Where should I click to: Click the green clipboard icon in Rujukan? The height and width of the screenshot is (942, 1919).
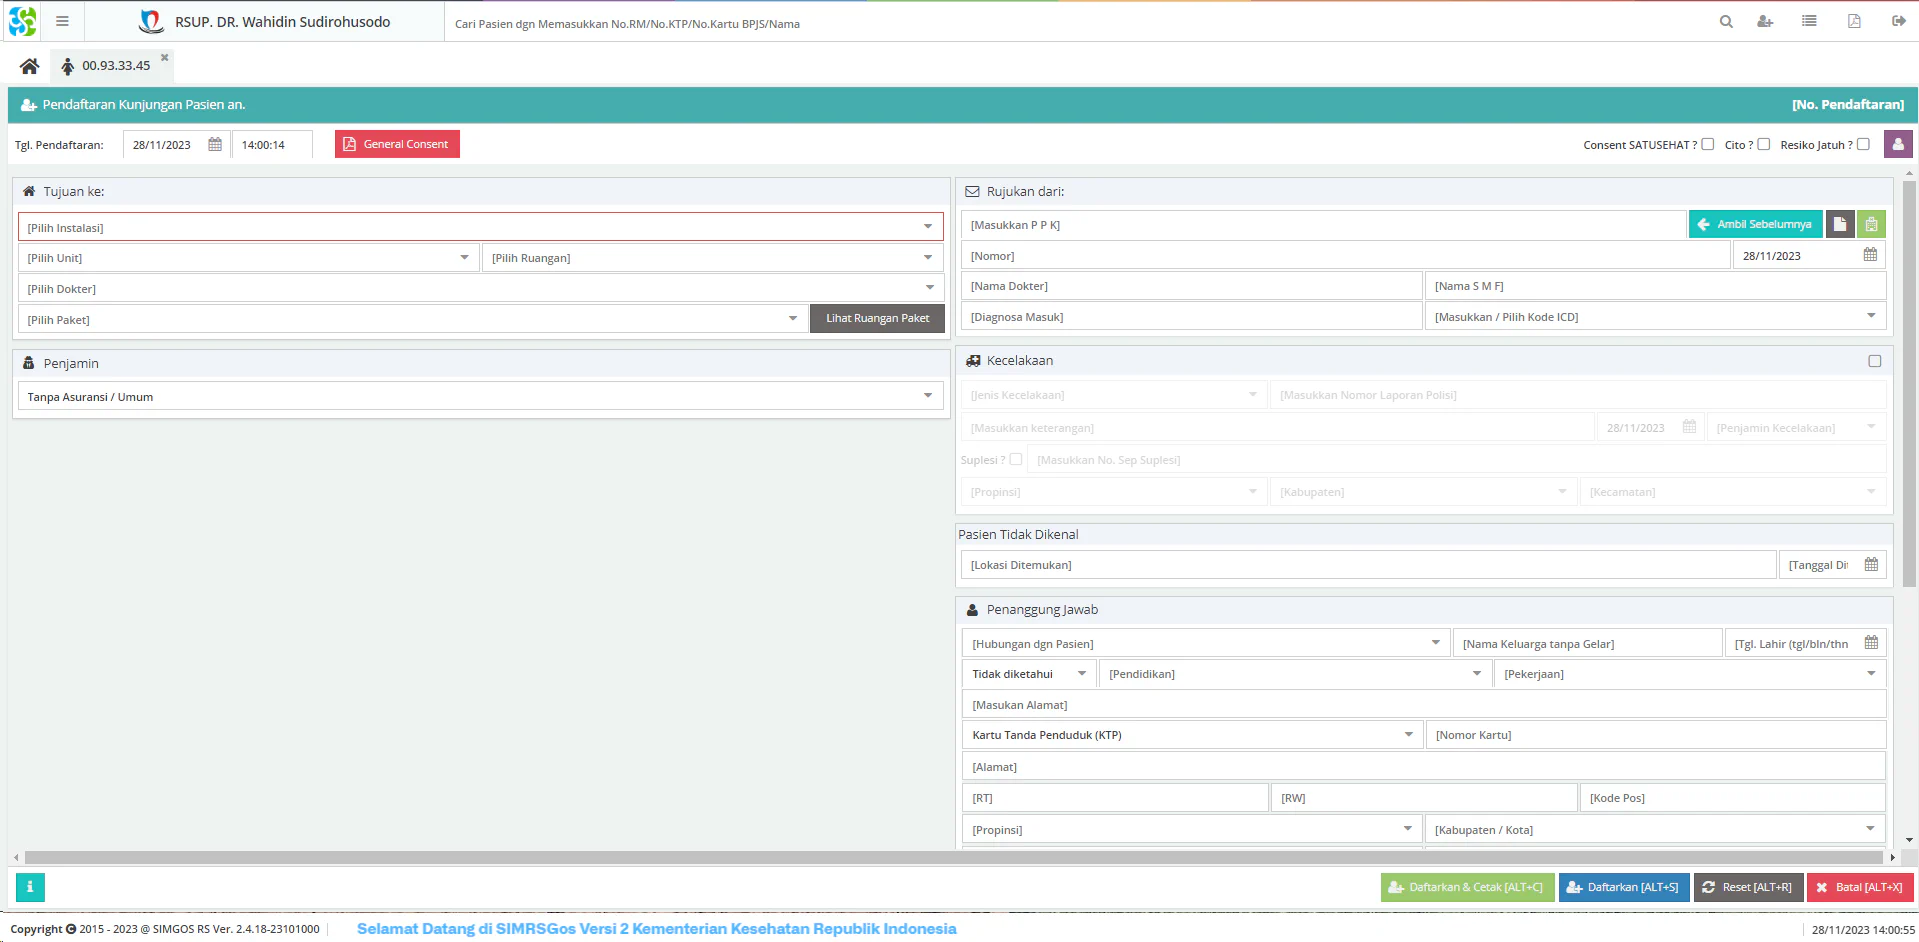(x=1871, y=224)
